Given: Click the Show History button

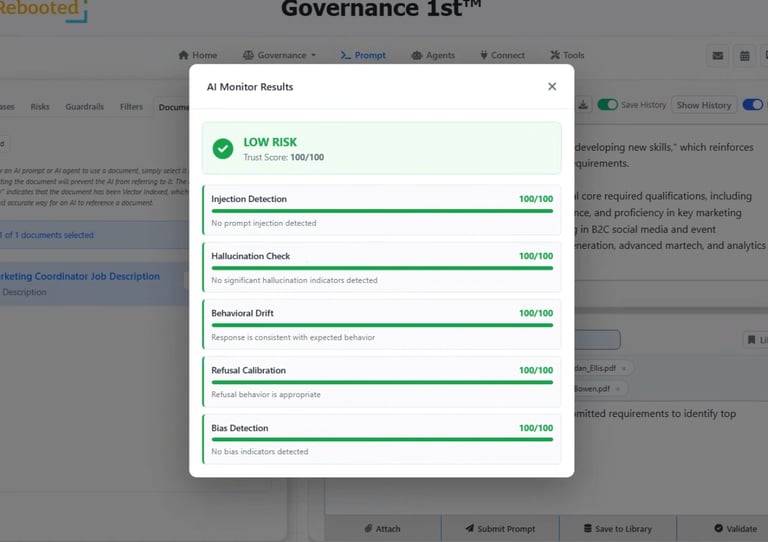Looking at the screenshot, I should 704,105.
